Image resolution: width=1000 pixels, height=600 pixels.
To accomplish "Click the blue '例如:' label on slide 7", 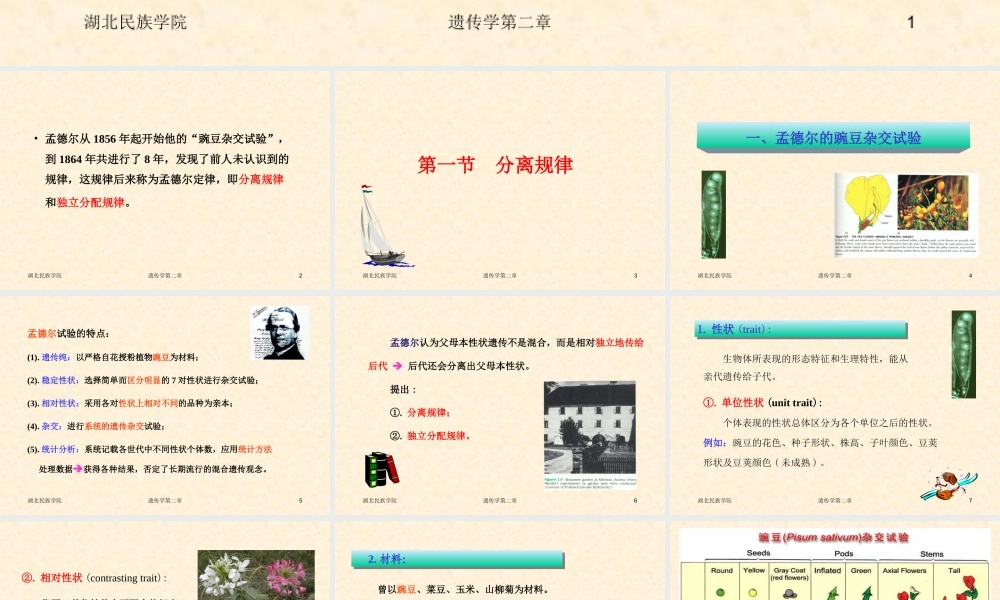I will (715, 443).
